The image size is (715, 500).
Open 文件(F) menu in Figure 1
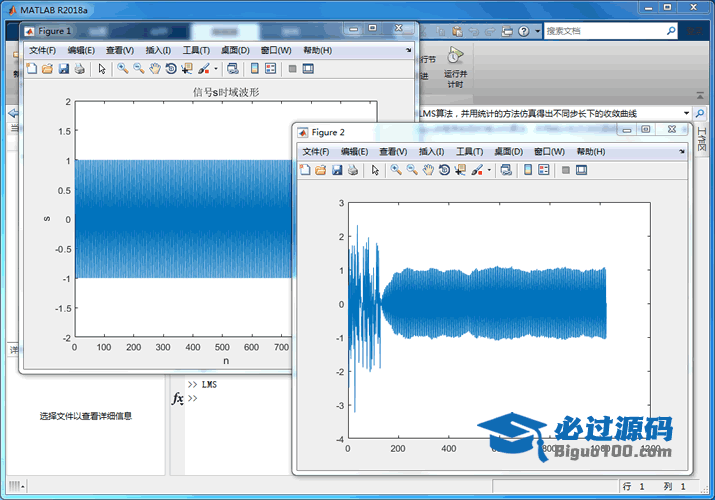pos(42,50)
